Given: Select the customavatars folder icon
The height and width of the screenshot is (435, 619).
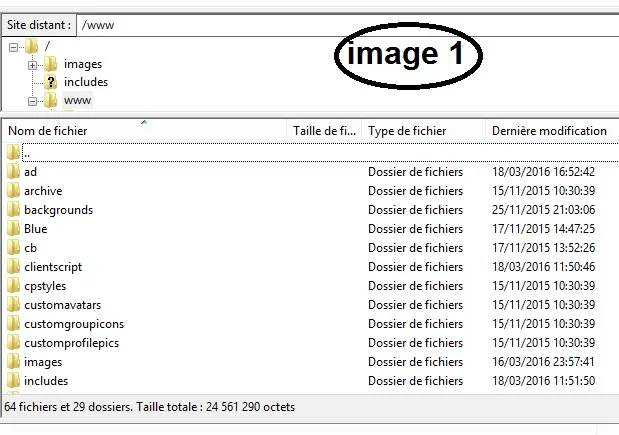Looking at the screenshot, I should (x=13, y=305).
